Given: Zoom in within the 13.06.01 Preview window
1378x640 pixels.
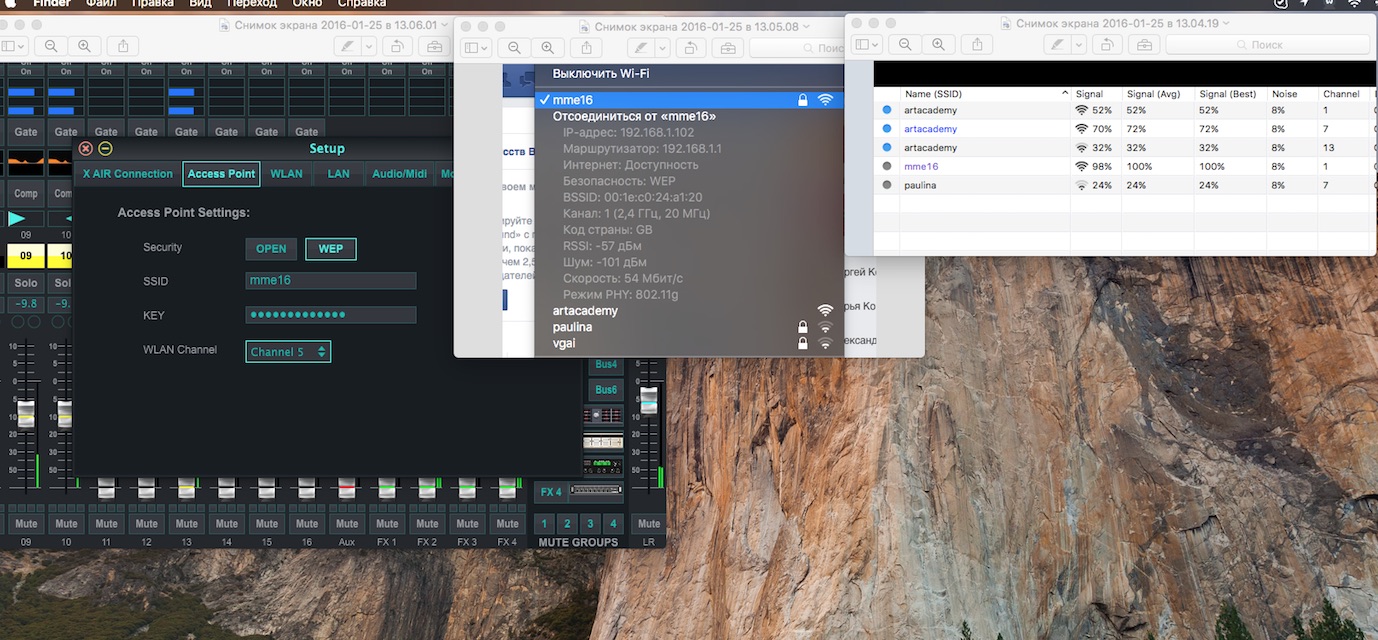Looking at the screenshot, I should pyautogui.click(x=84, y=46).
